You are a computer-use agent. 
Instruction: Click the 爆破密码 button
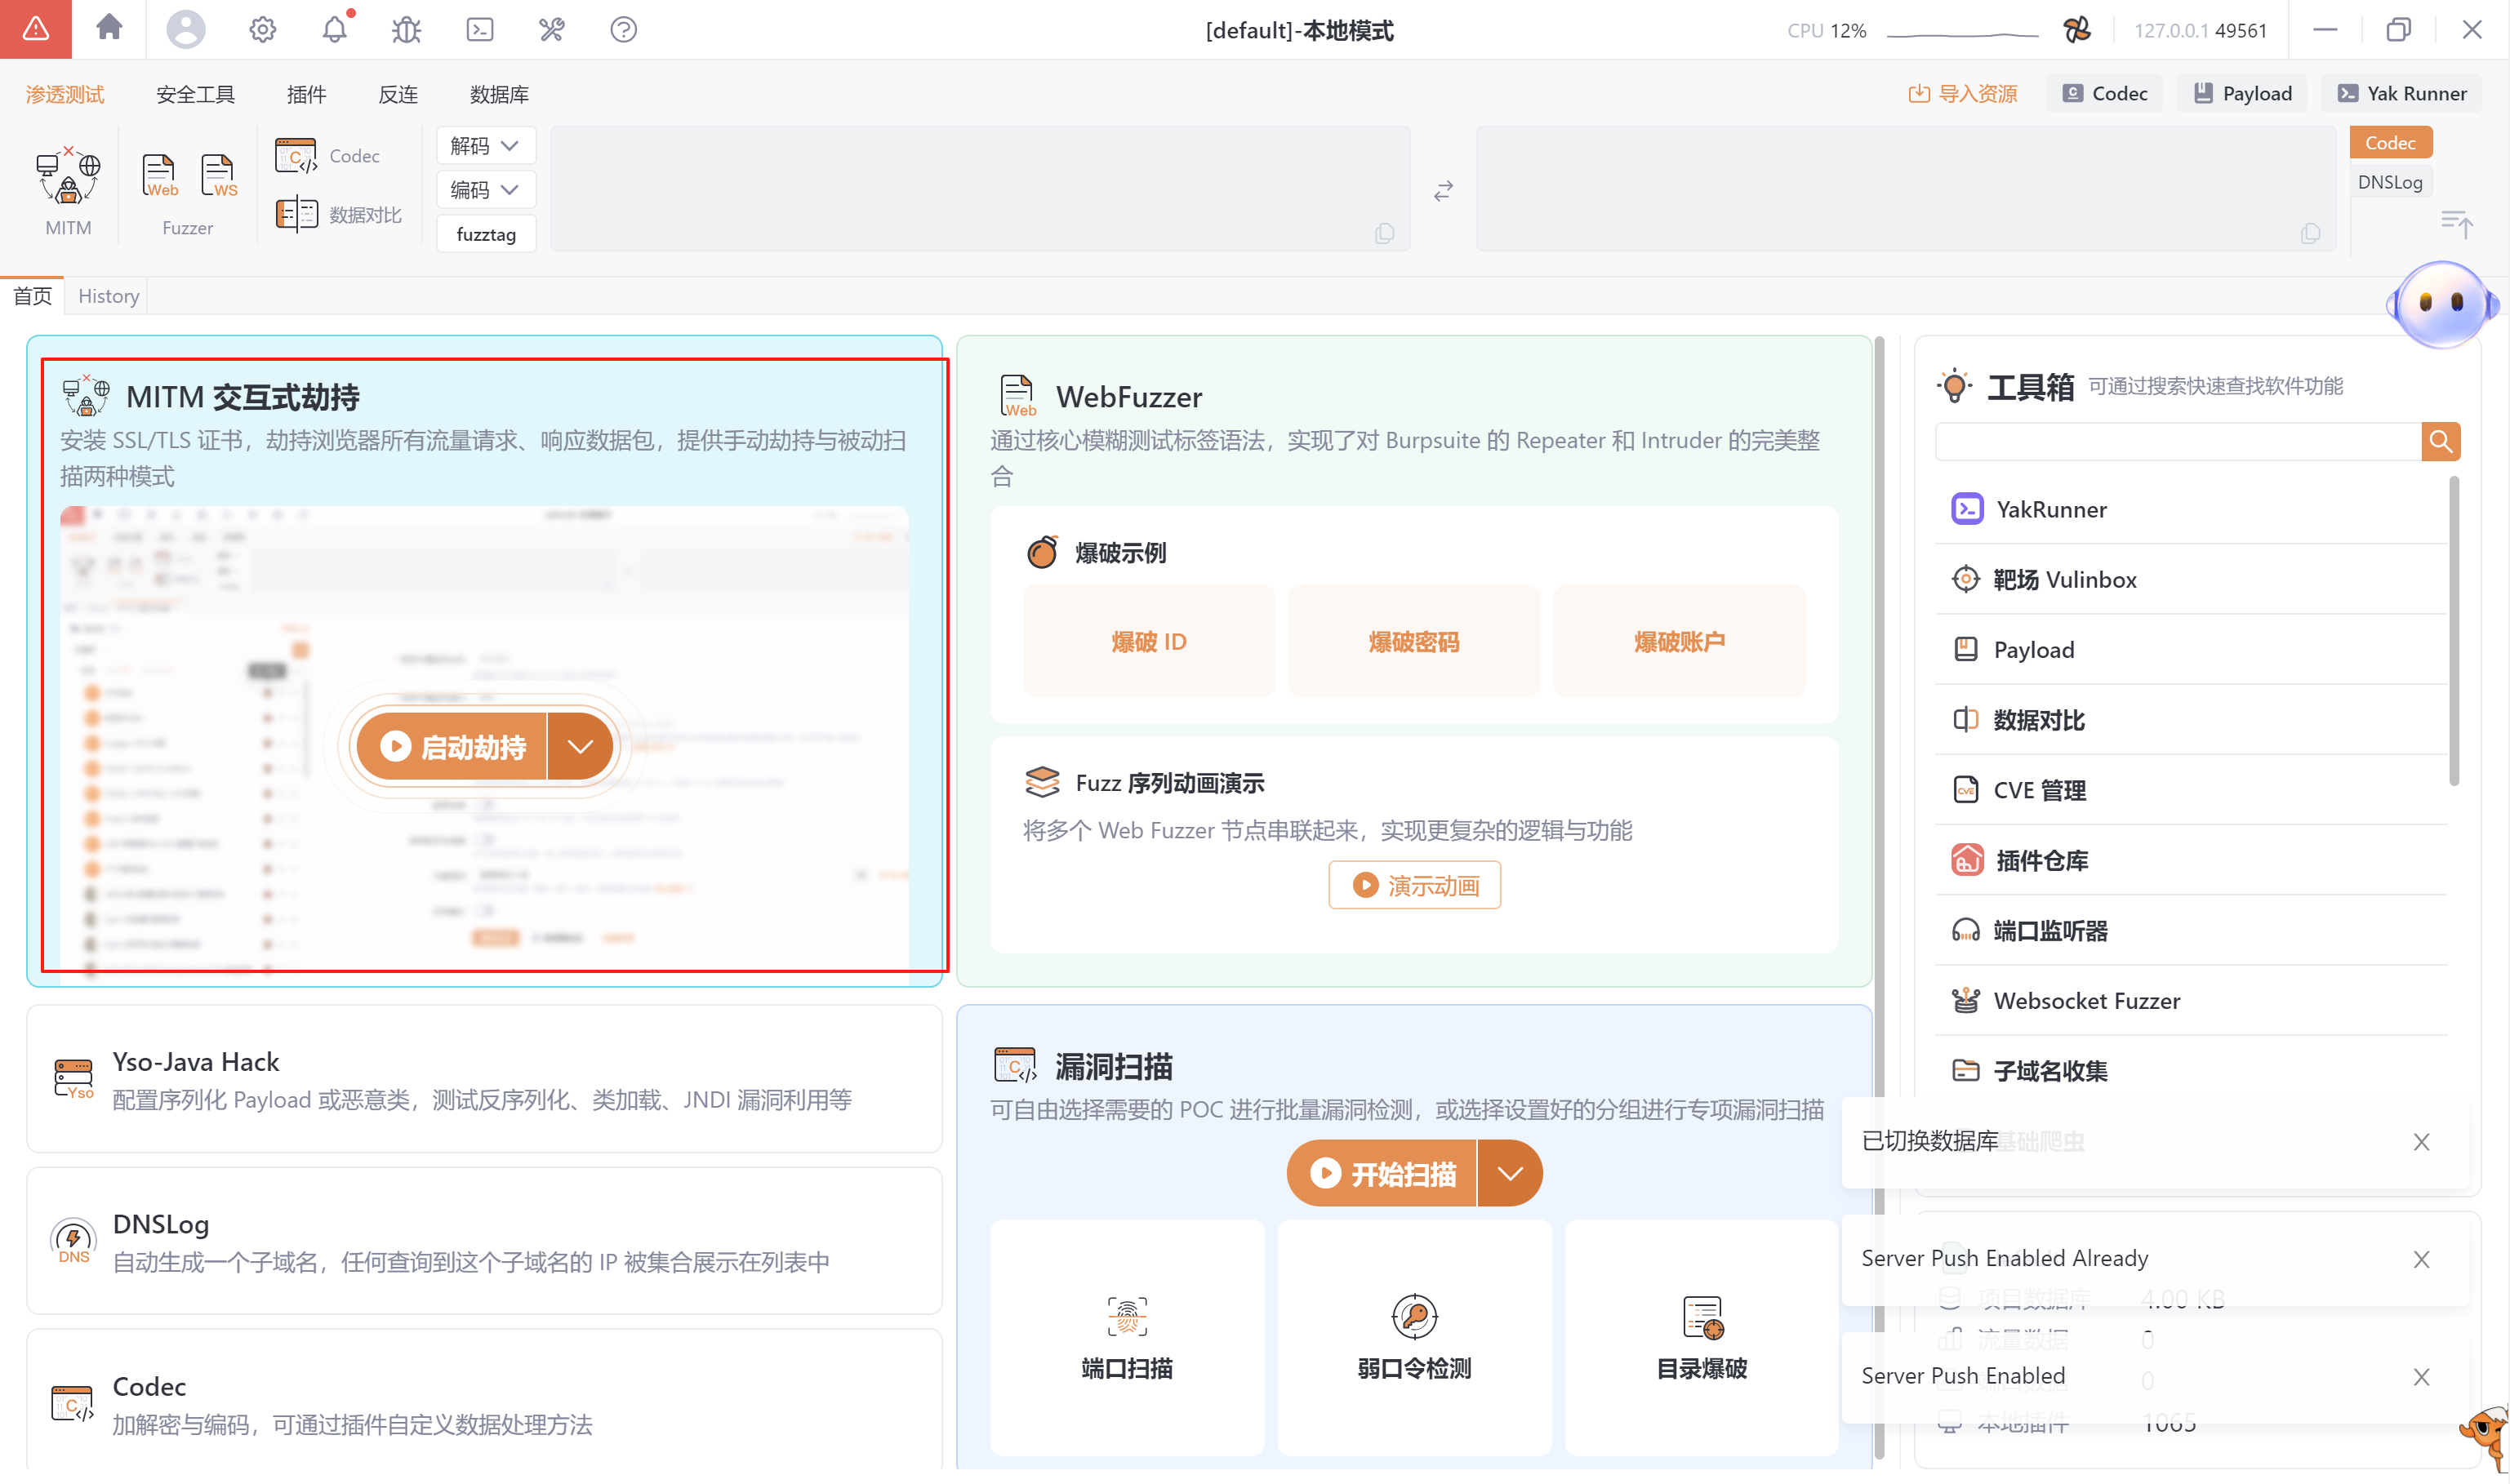point(1413,641)
